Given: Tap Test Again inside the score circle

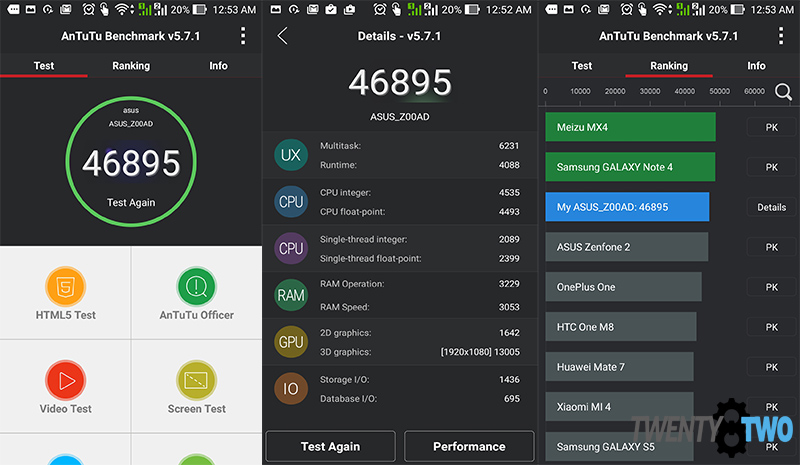Looking at the screenshot, I should 131,203.
